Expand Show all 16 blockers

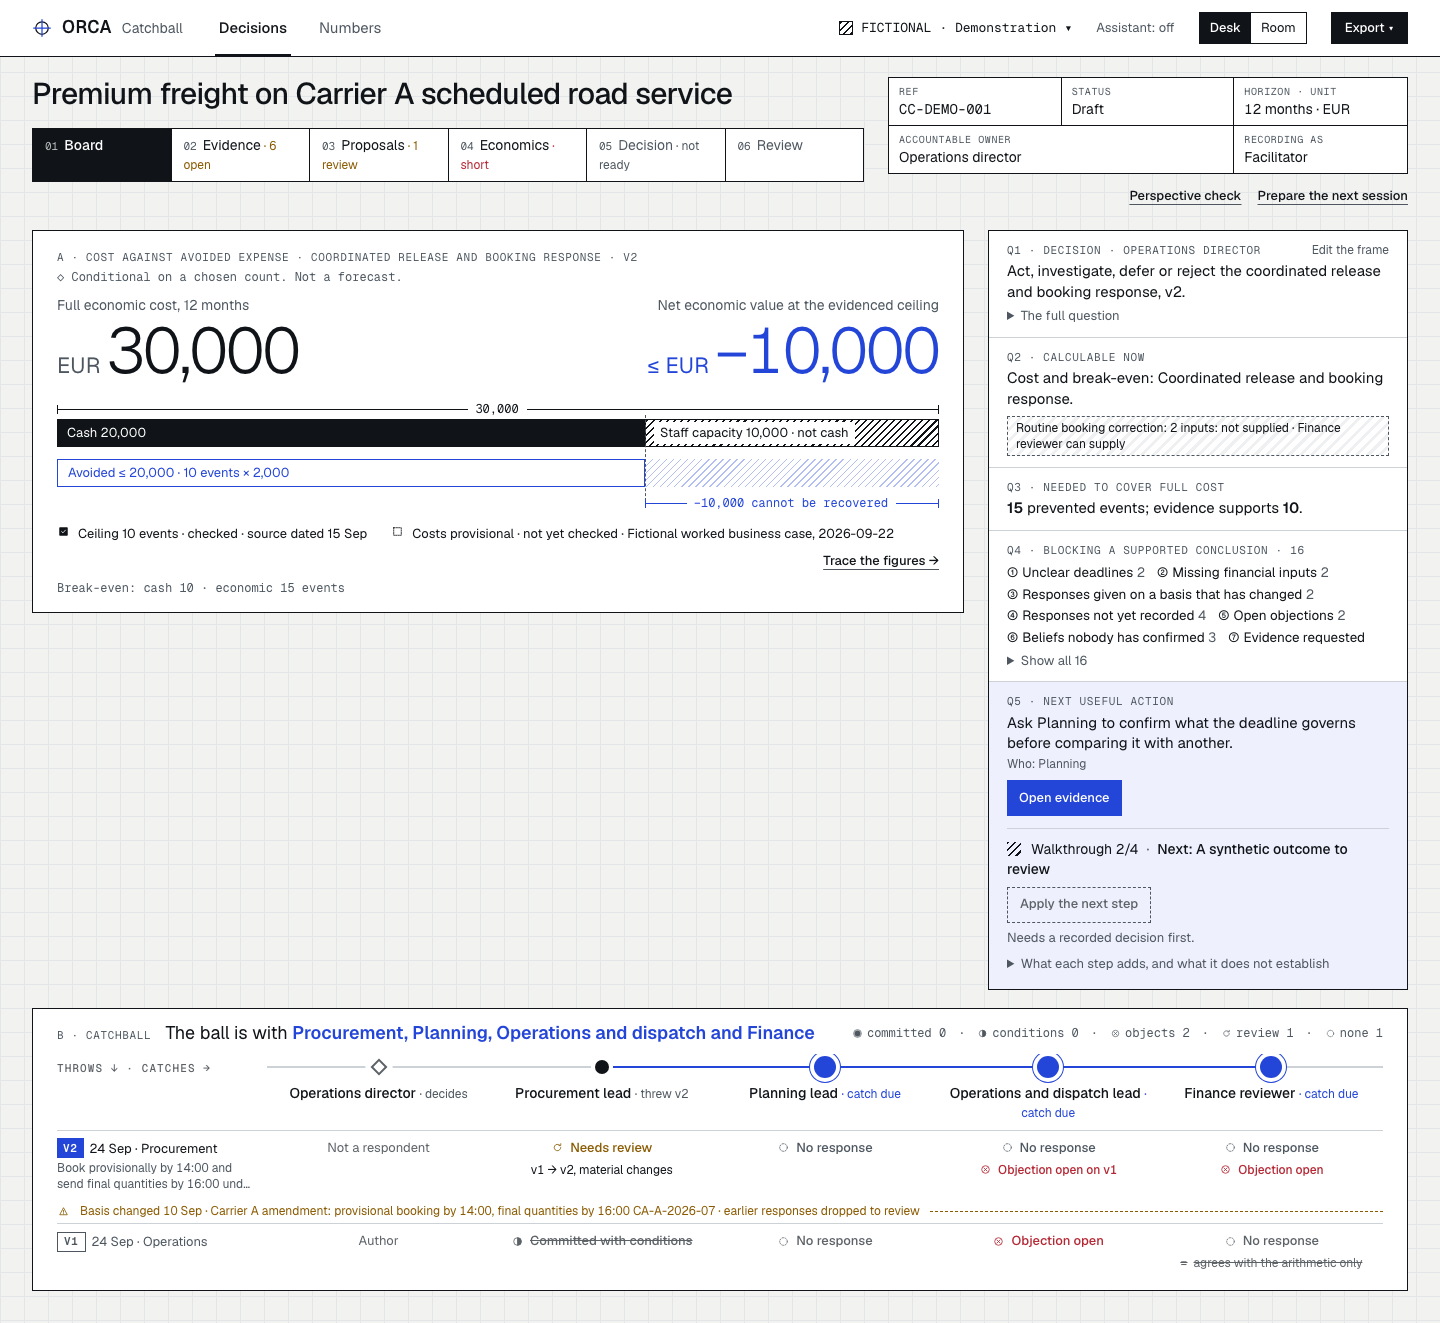1047,661
